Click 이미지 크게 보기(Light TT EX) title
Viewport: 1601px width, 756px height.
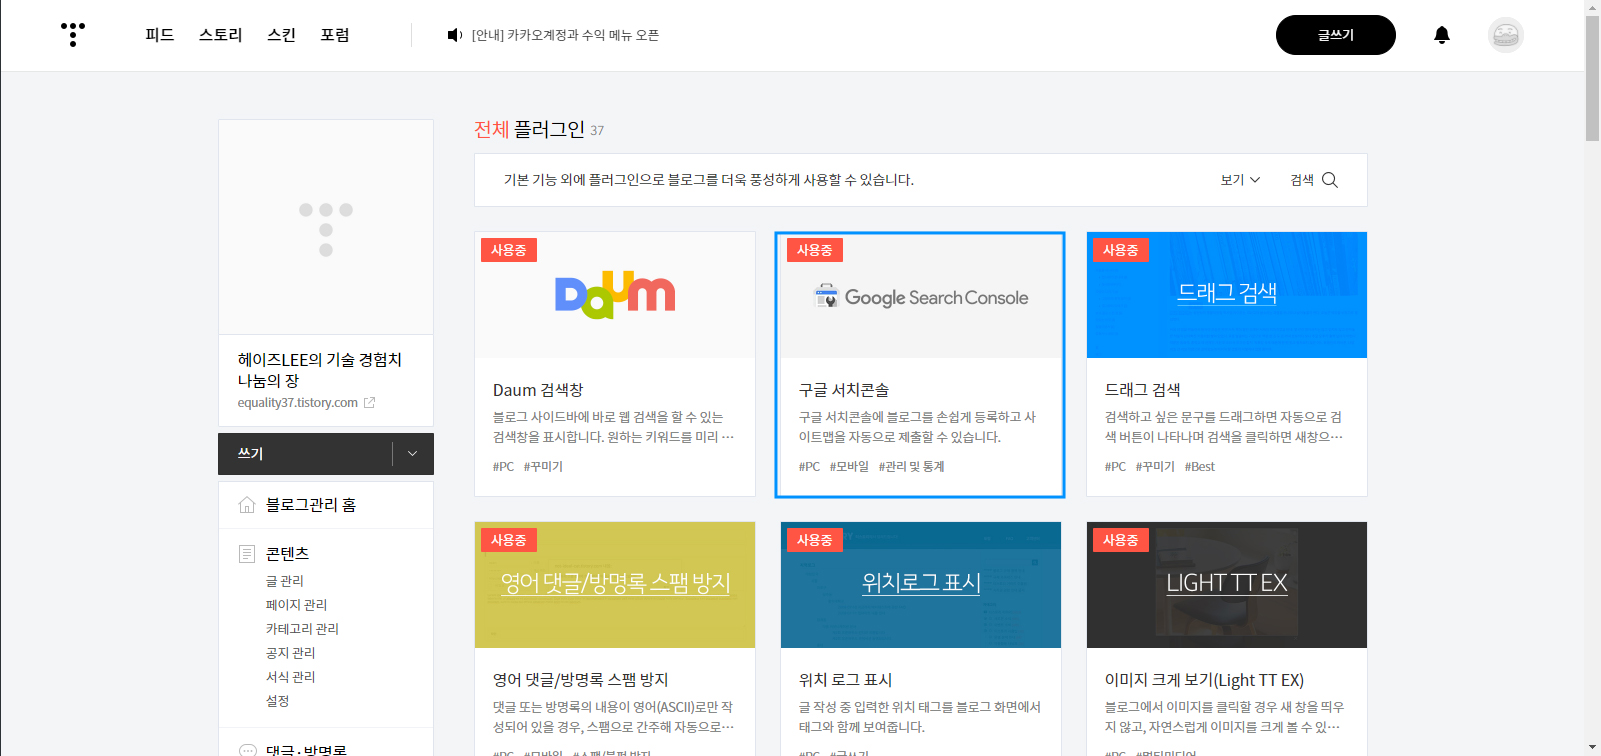point(1204,680)
